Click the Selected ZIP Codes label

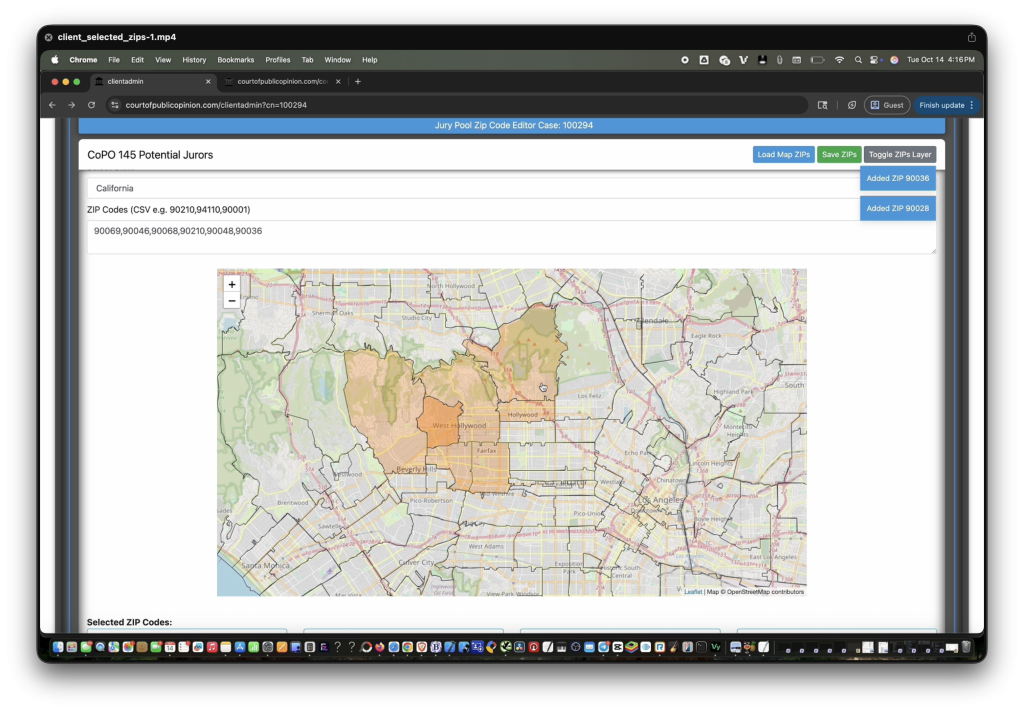tap(129, 622)
